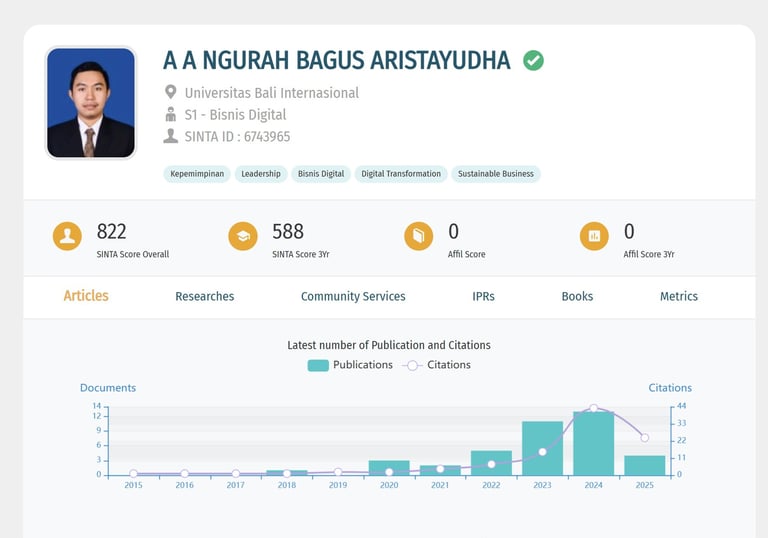Open the Universitas Bali Internasional link

[x=272, y=93]
